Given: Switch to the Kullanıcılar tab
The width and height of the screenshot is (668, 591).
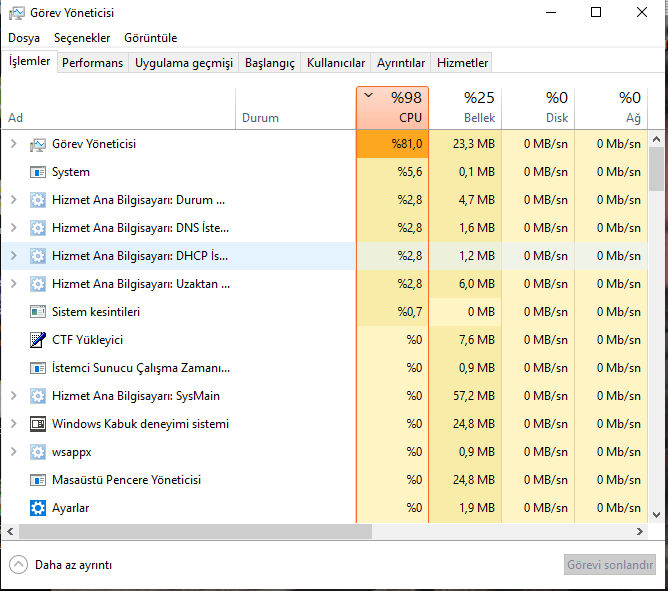Looking at the screenshot, I should (x=336, y=63).
